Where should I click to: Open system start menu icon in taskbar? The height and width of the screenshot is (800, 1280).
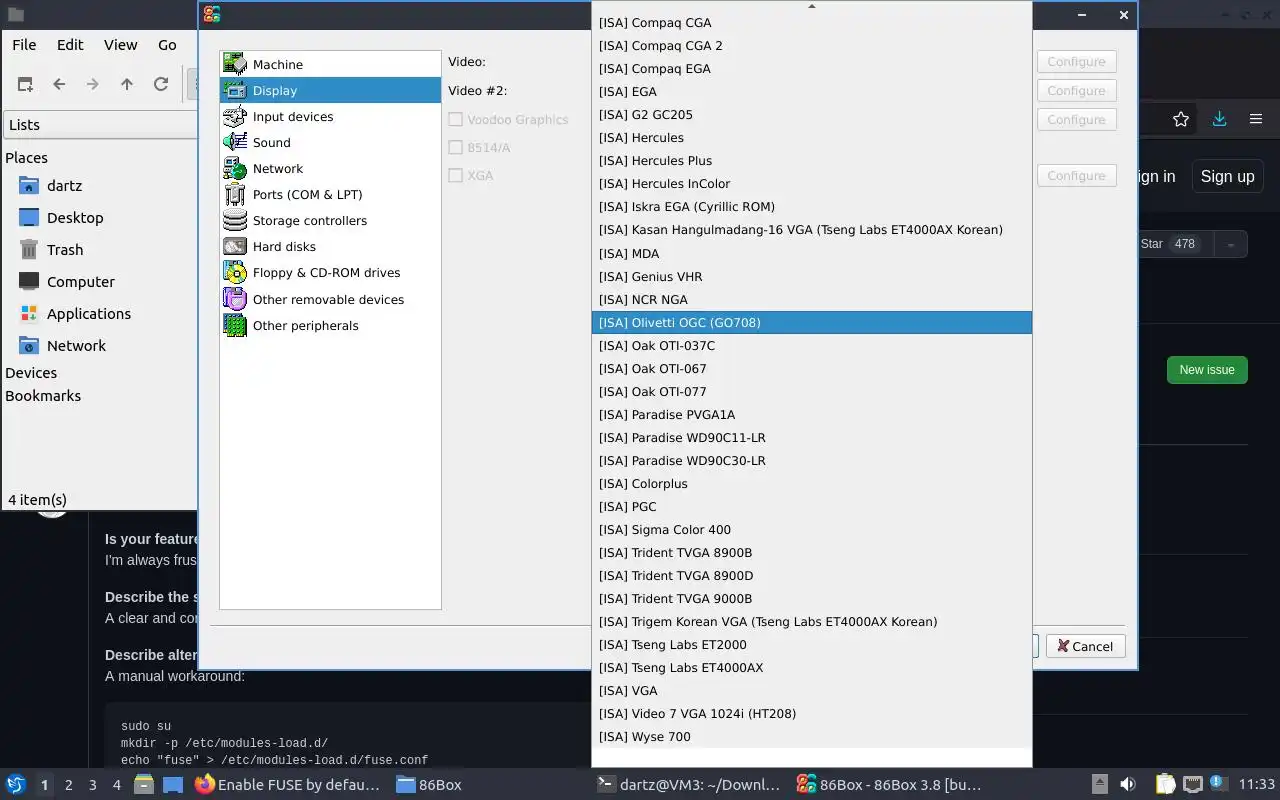pyautogui.click(x=16, y=784)
